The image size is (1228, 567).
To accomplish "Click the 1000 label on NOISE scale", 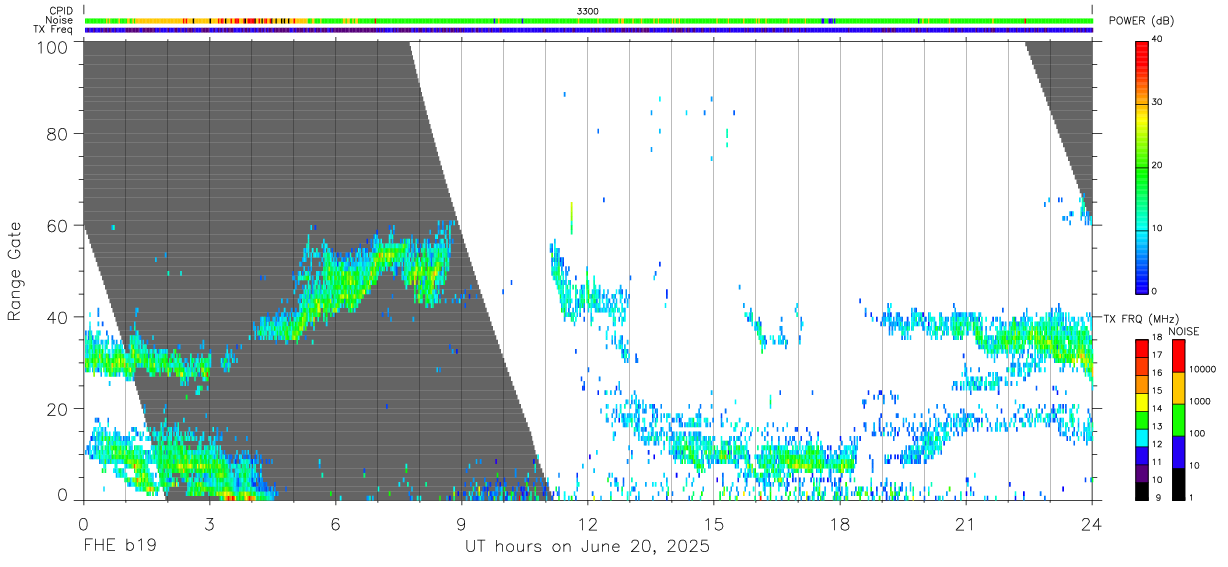I will [1201, 402].
